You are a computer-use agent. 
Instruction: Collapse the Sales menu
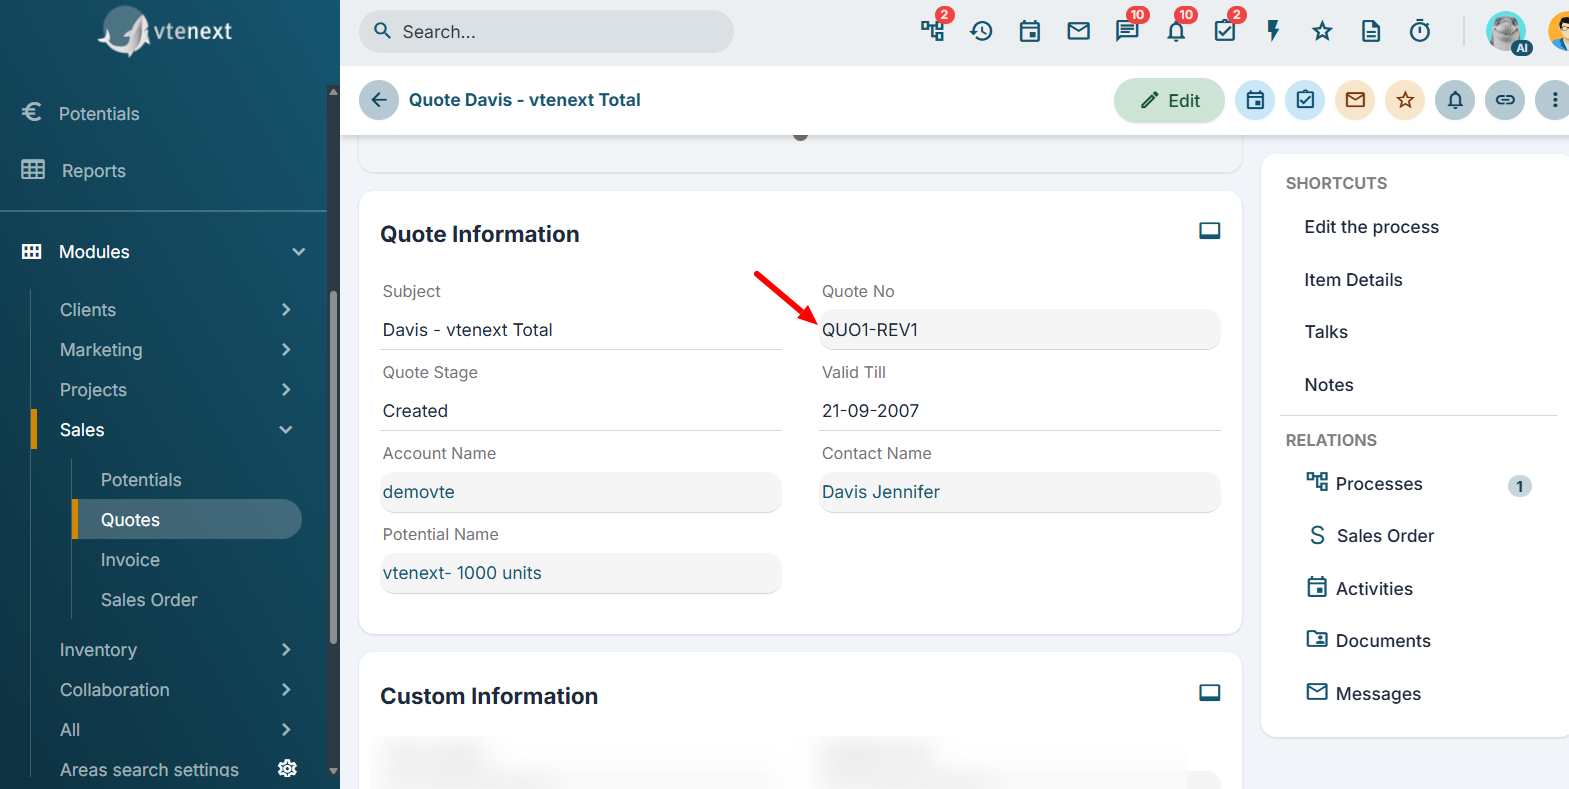pos(176,430)
